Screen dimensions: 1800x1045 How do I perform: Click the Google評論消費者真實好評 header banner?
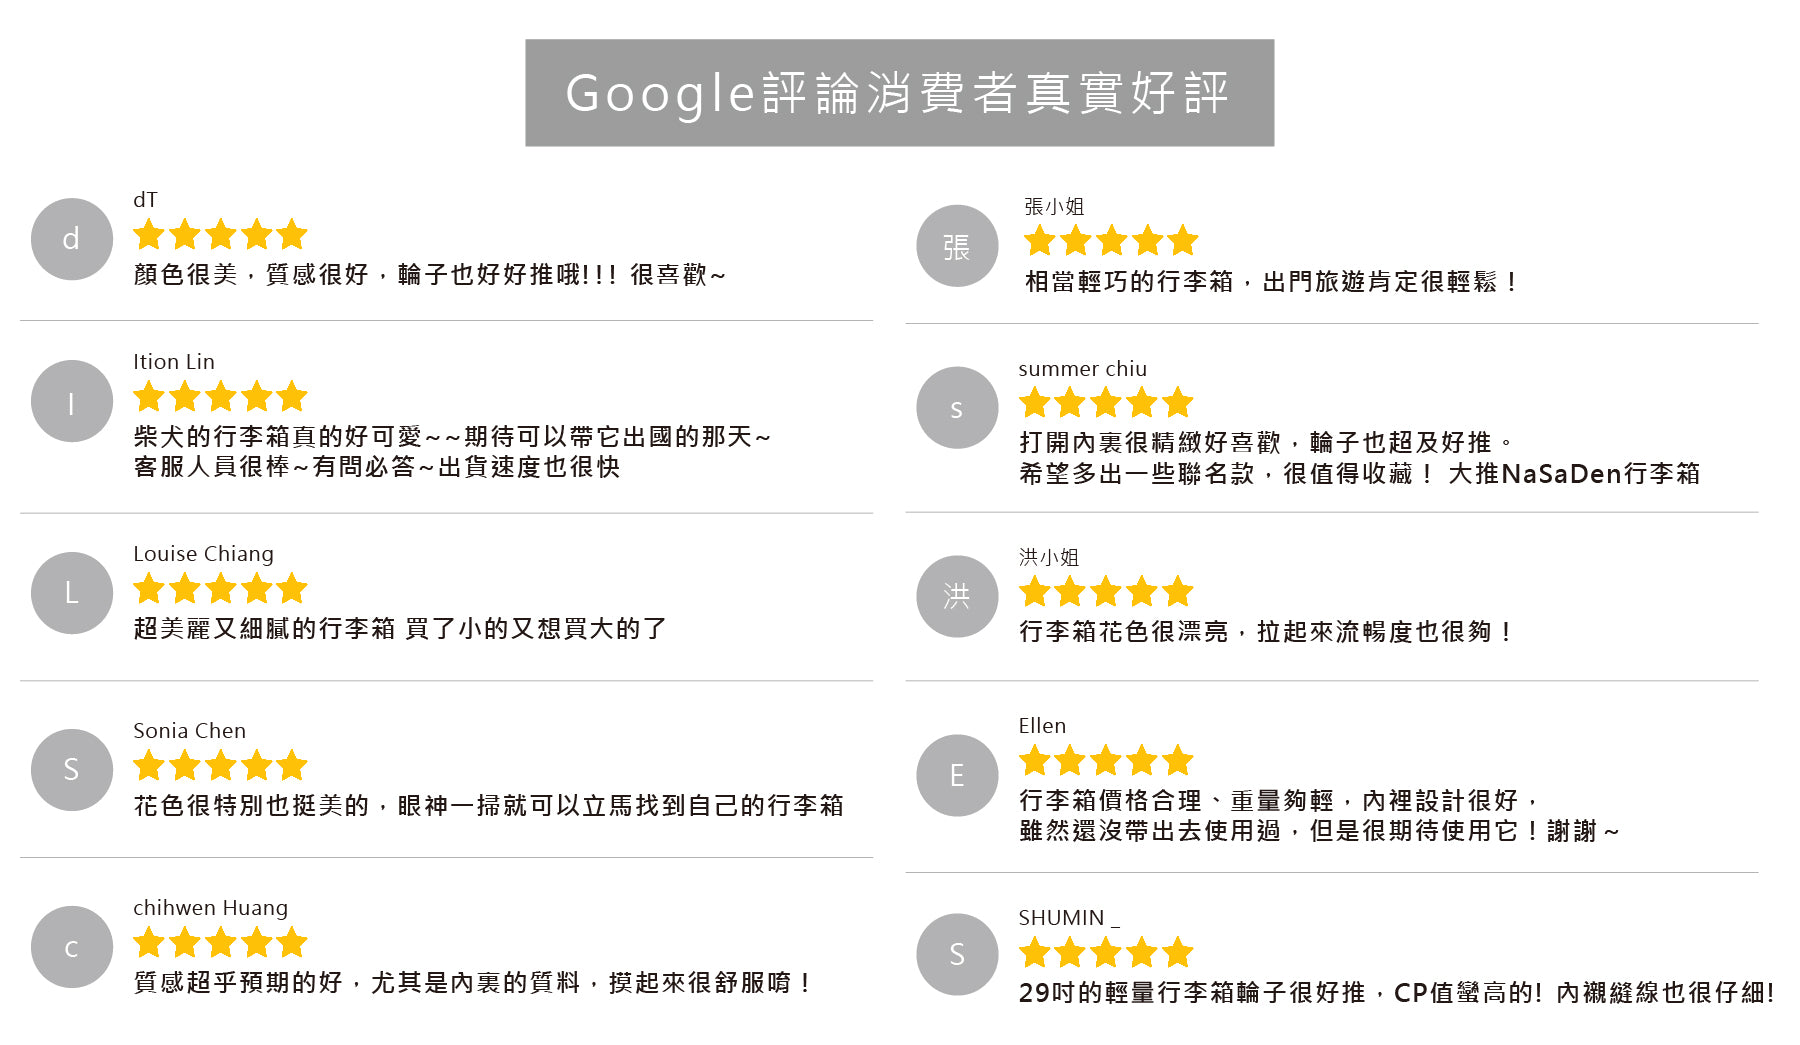pos(899,93)
